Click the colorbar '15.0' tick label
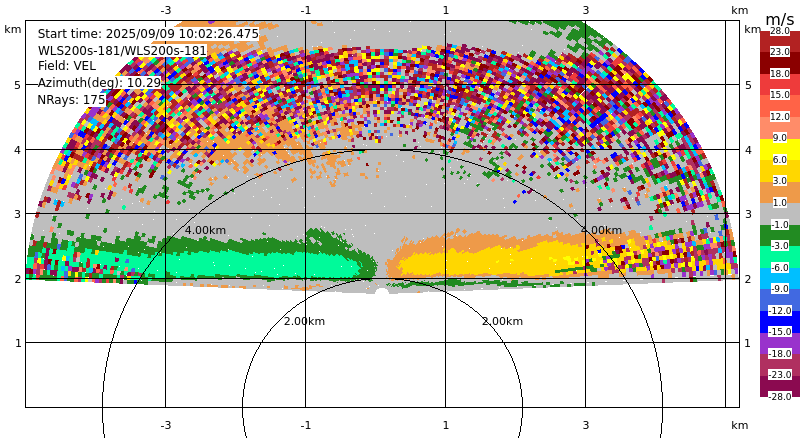 point(780,95)
